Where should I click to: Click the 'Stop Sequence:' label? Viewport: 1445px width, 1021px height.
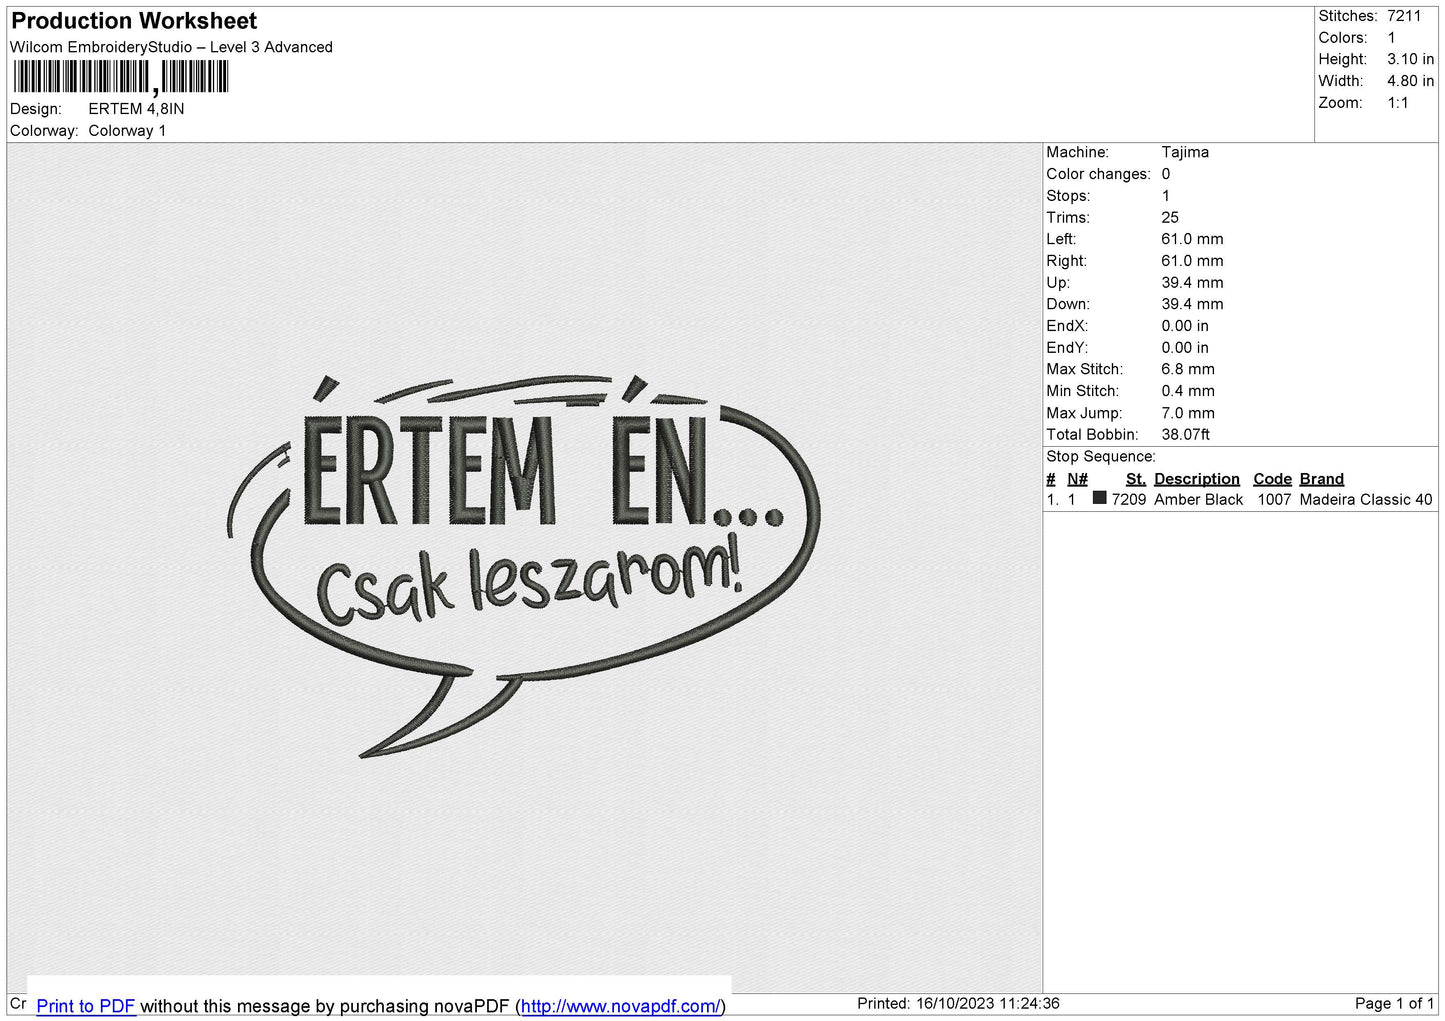[1100, 457]
